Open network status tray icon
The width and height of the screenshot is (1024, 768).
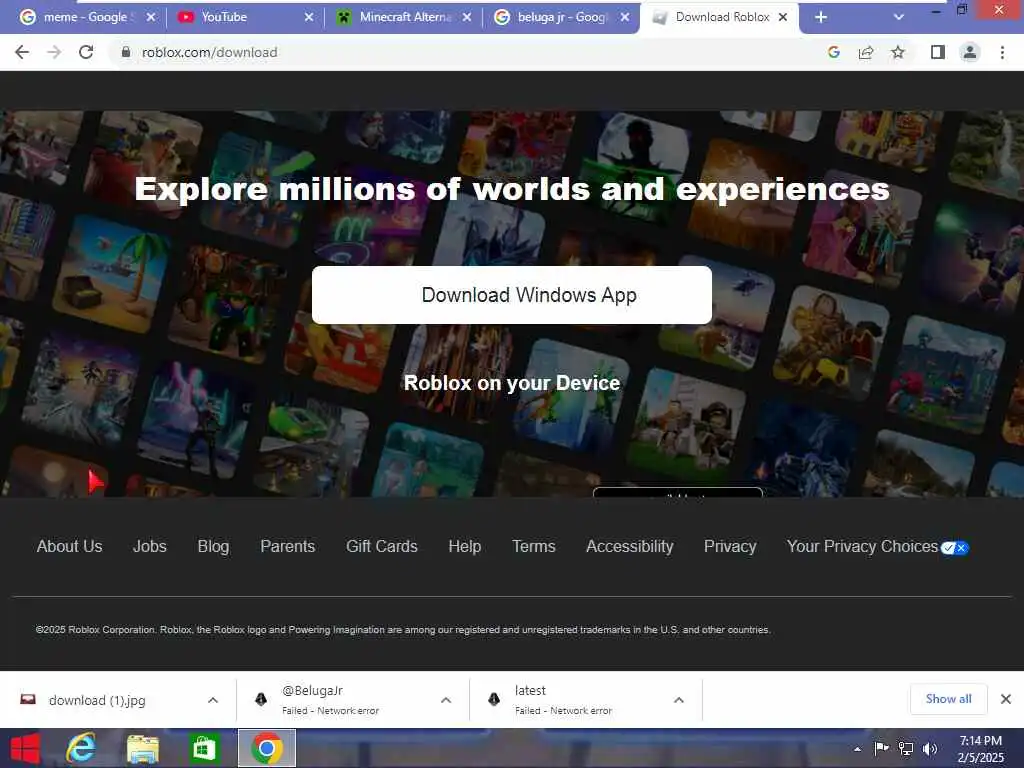[x=906, y=749]
